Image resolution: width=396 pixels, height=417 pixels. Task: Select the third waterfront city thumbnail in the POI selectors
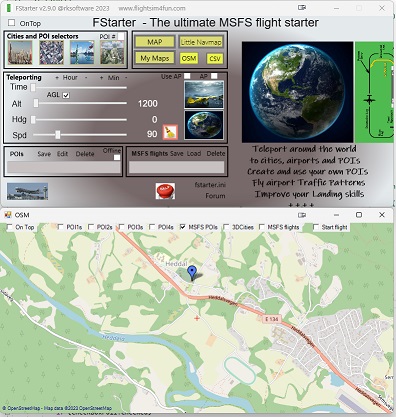pyautogui.click(x=82, y=53)
